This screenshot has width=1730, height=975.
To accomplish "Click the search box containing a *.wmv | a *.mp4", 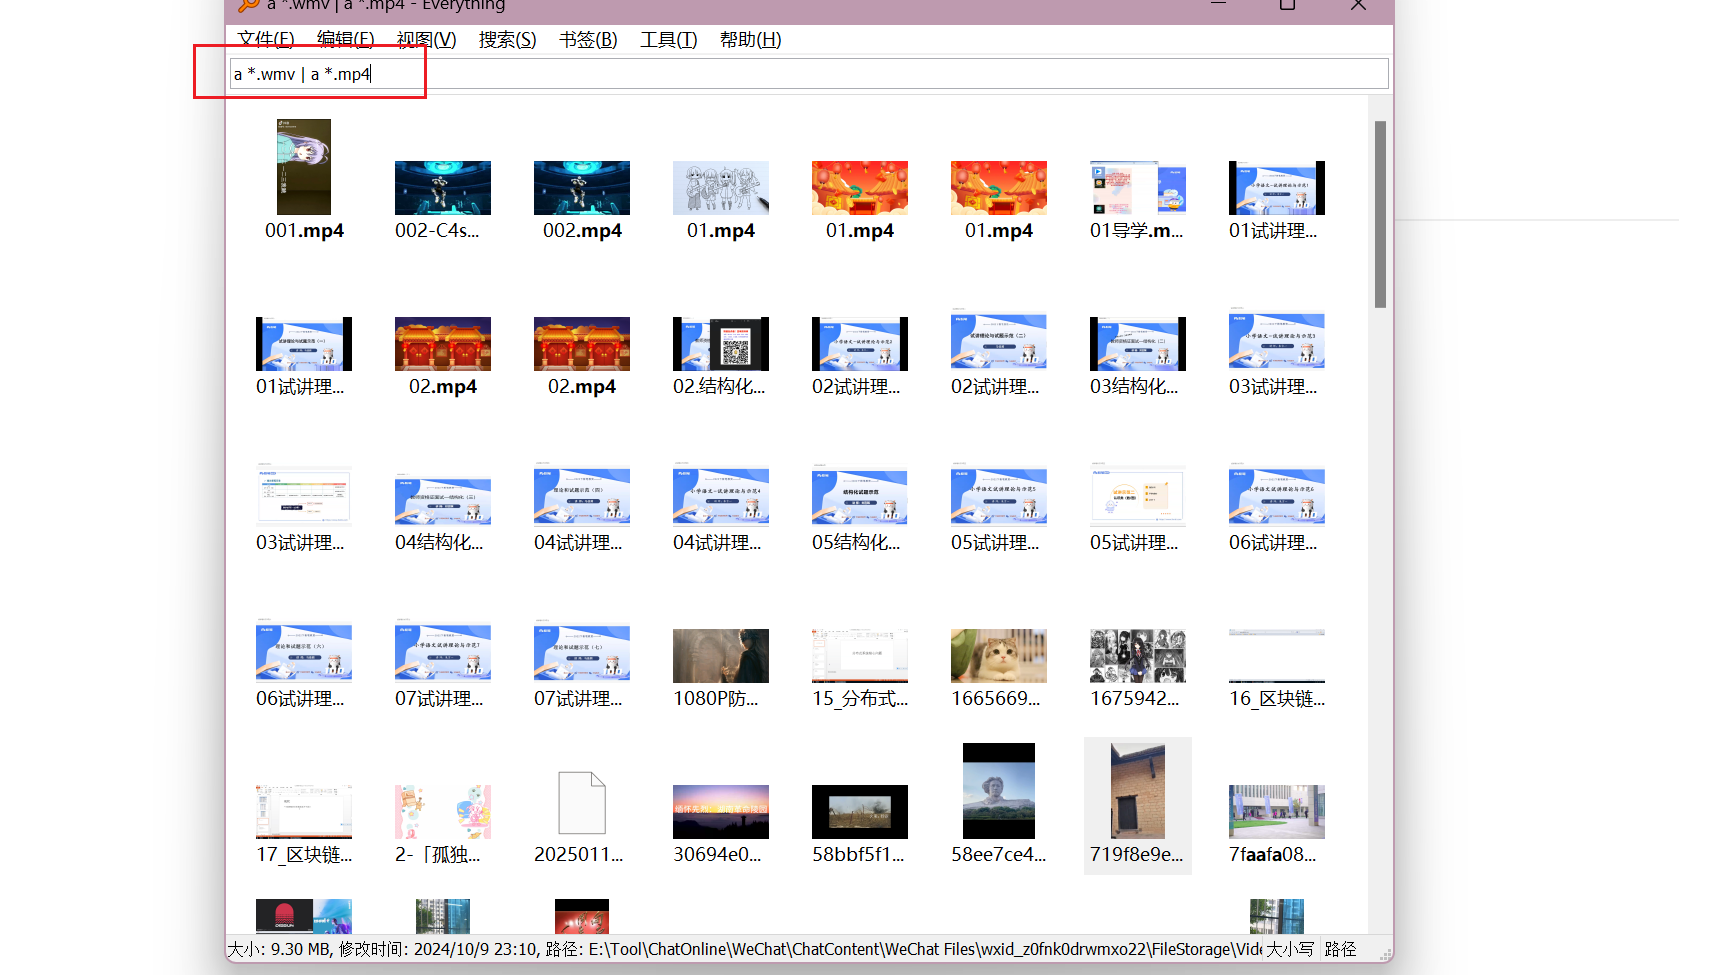I will [809, 74].
